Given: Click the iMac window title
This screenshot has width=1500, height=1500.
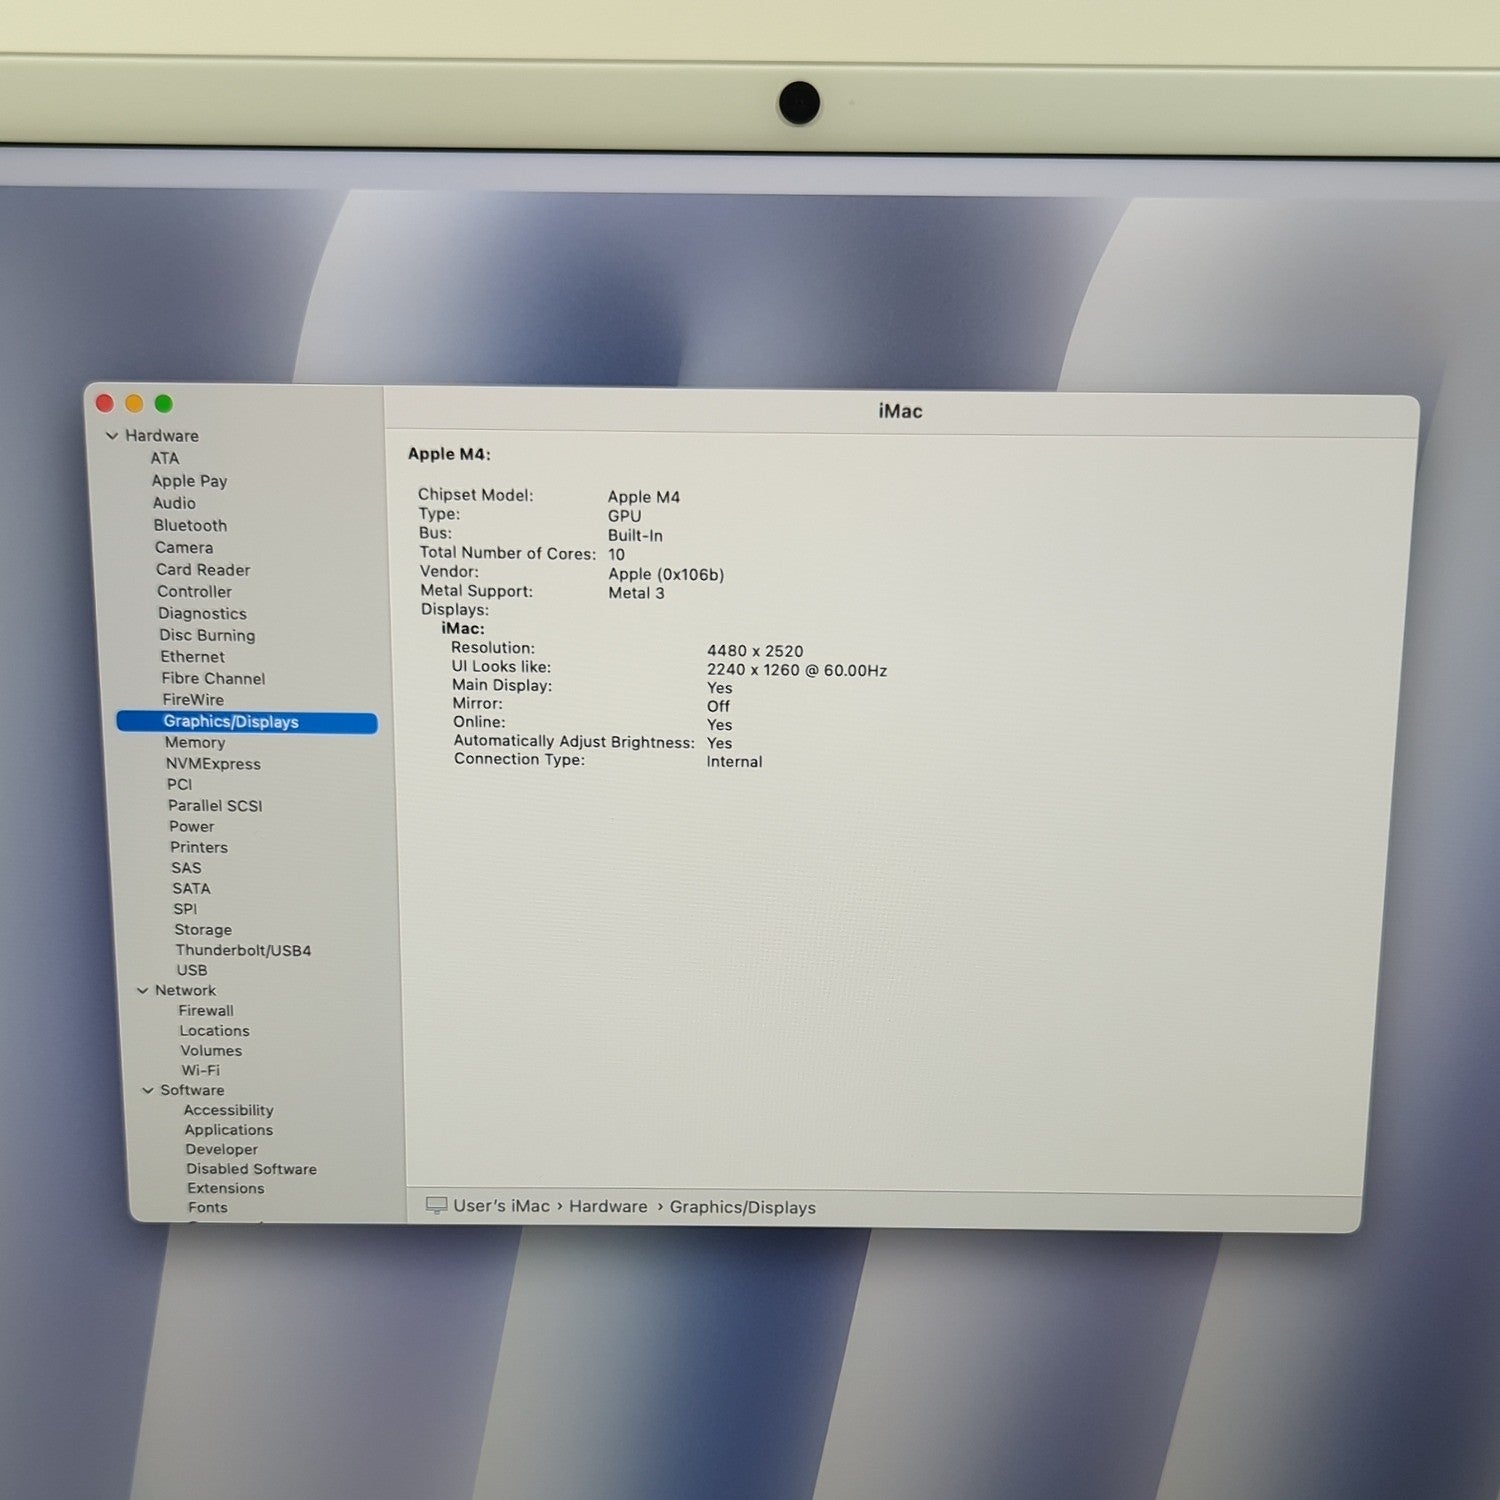Looking at the screenshot, I should point(900,411).
